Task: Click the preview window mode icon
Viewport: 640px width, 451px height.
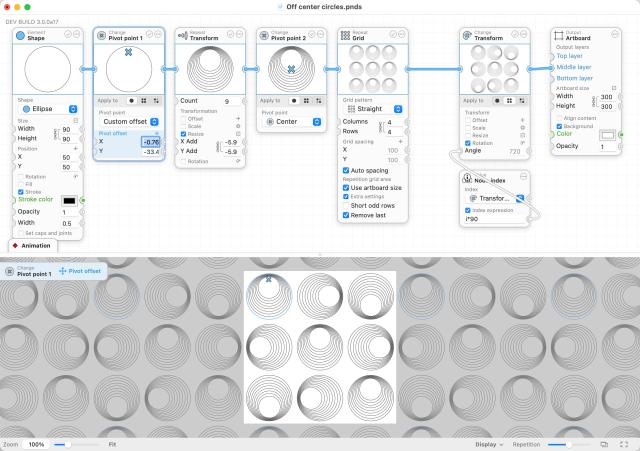Action: 604,444
